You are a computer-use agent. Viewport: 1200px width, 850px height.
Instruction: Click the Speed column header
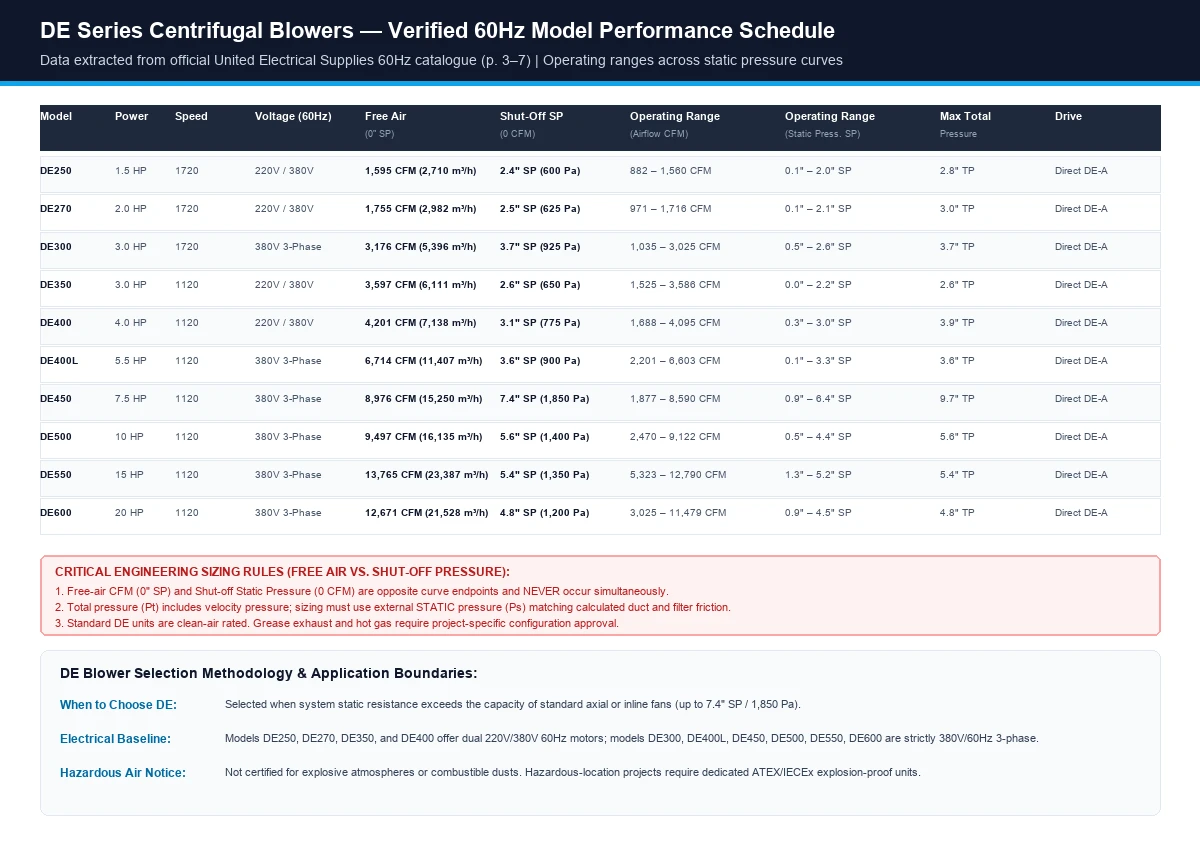click(191, 116)
